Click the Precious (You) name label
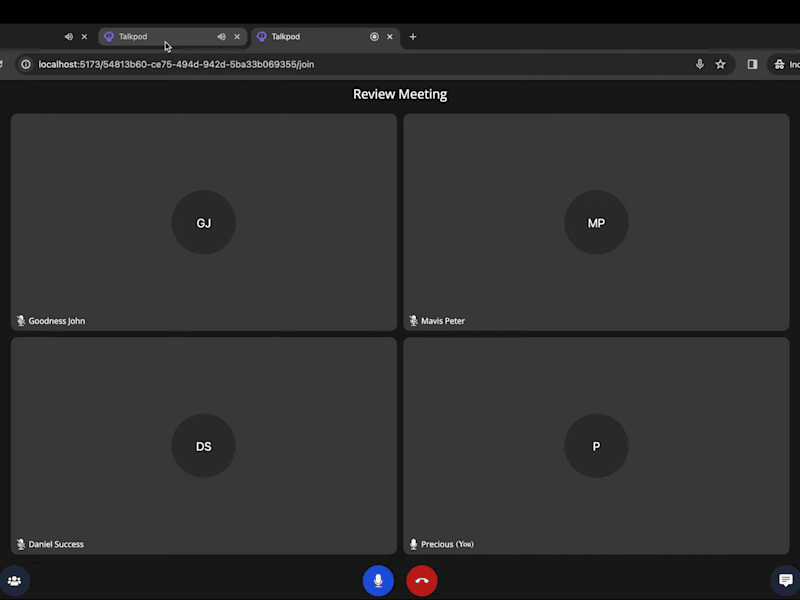800x600 pixels. pyautogui.click(x=447, y=544)
